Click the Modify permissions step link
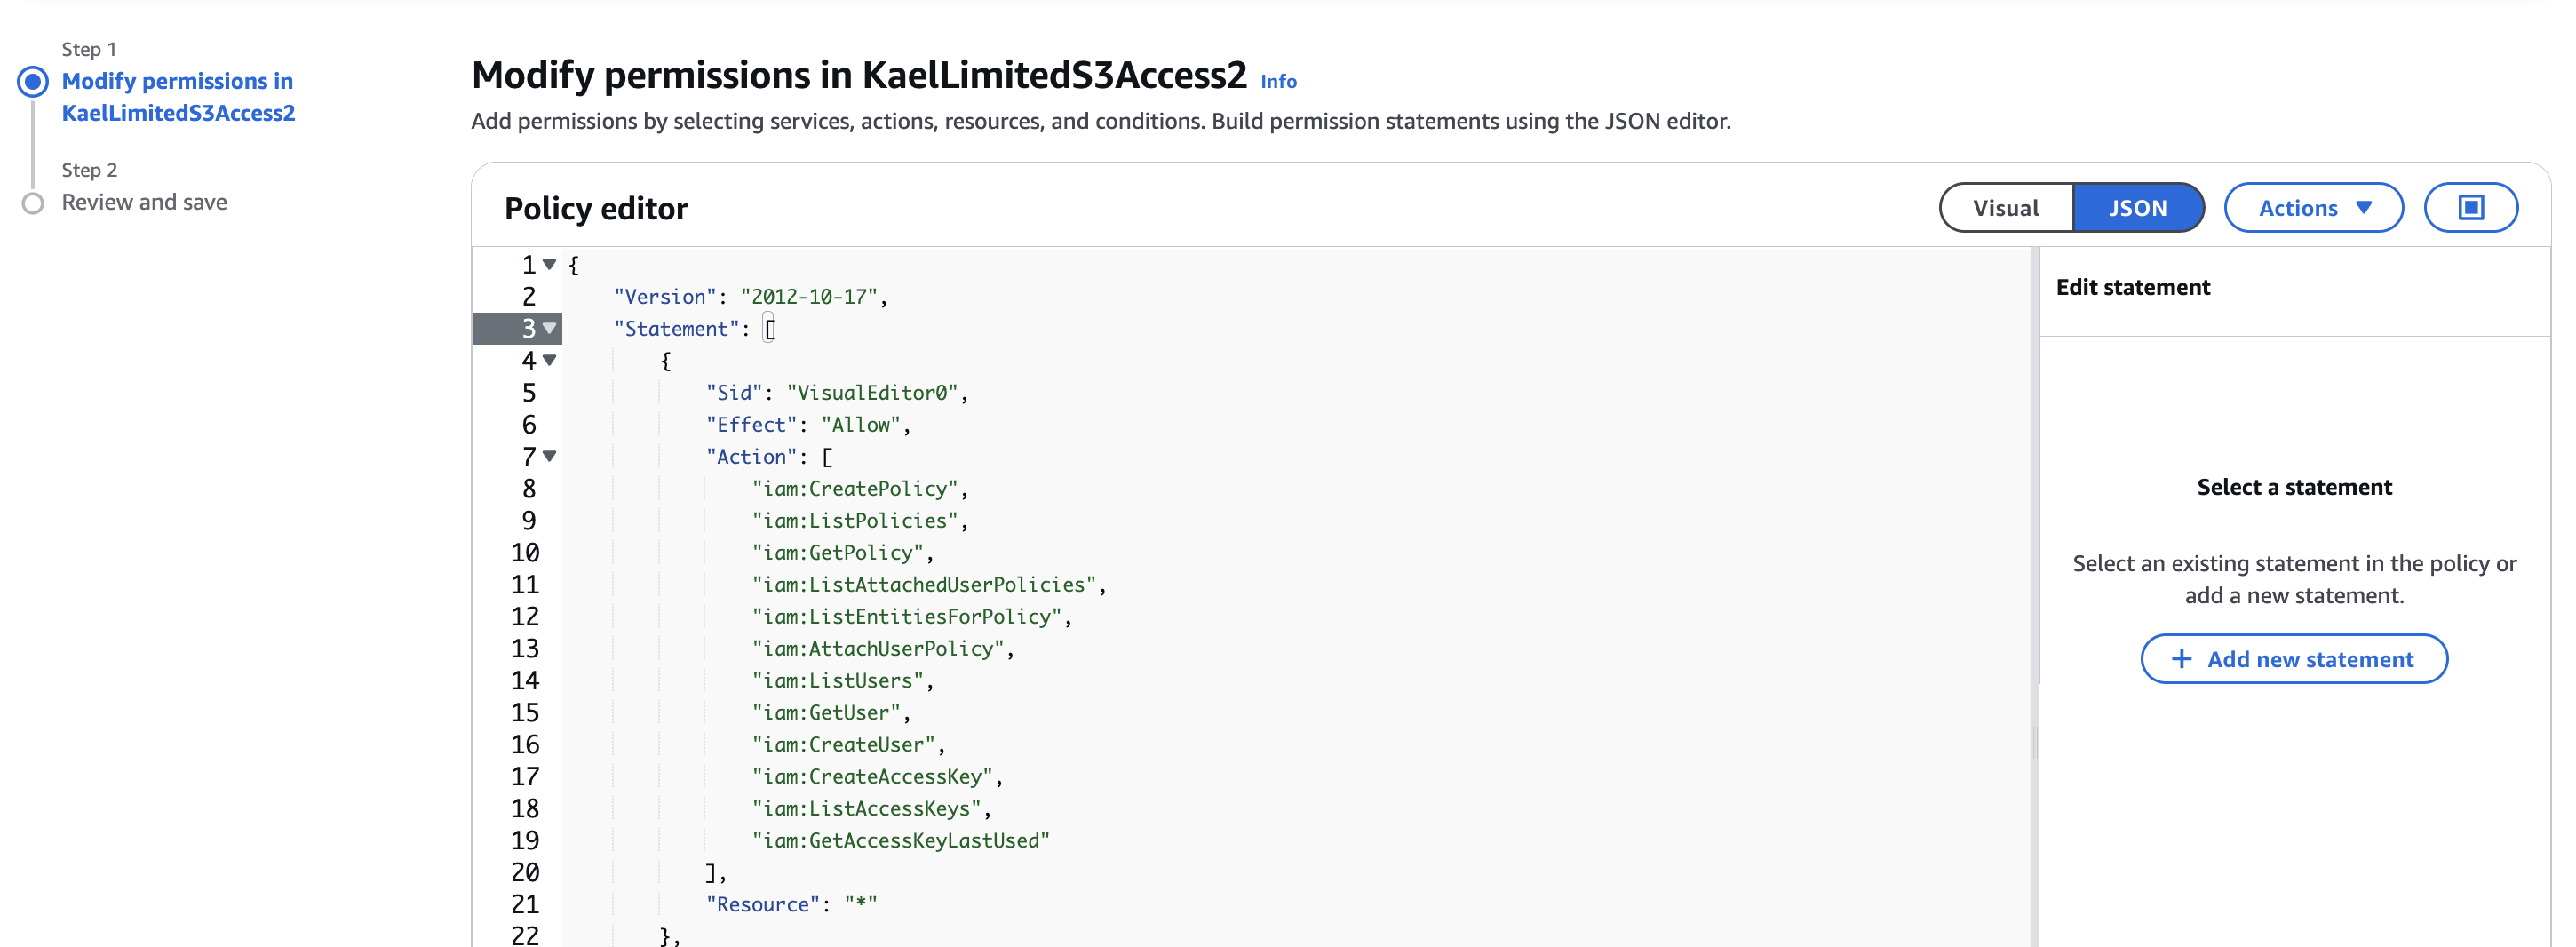The width and height of the screenshot is (2576, 947). click(178, 97)
